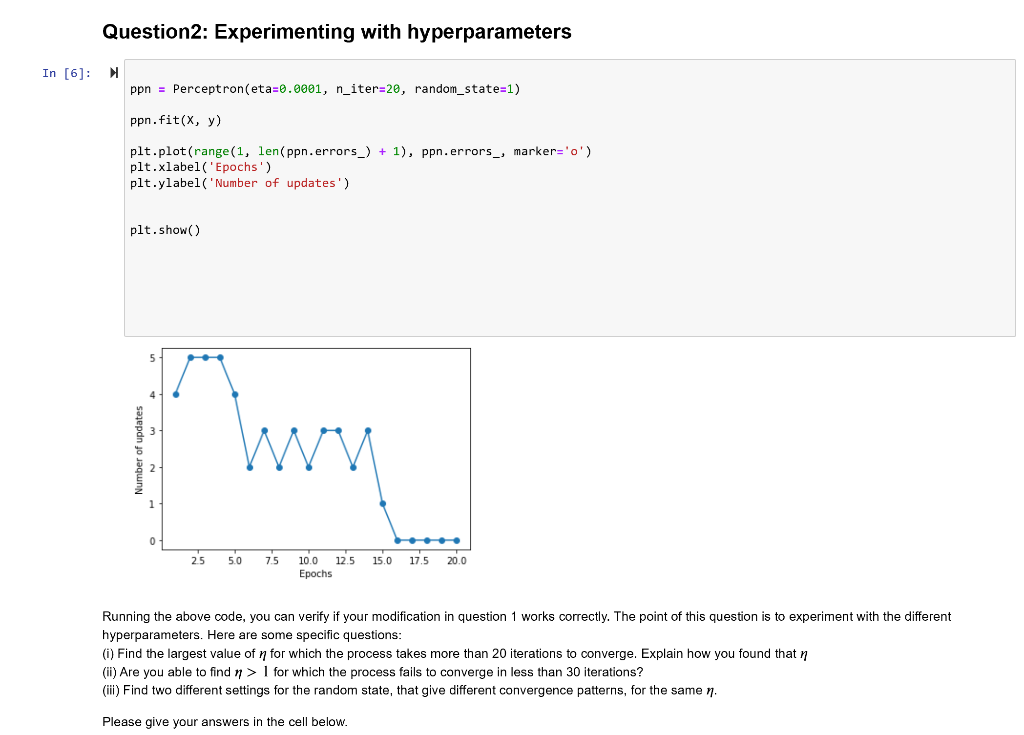
Task: Click the plt.ylabel('Number of updates') line
Action: 240,183
